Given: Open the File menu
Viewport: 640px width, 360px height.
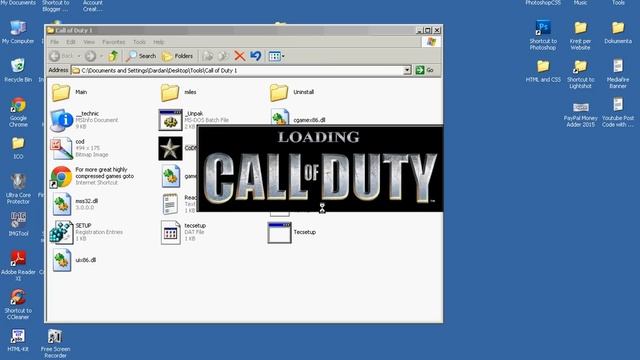Looking at the screenshot, I should (x=54, y=42).
